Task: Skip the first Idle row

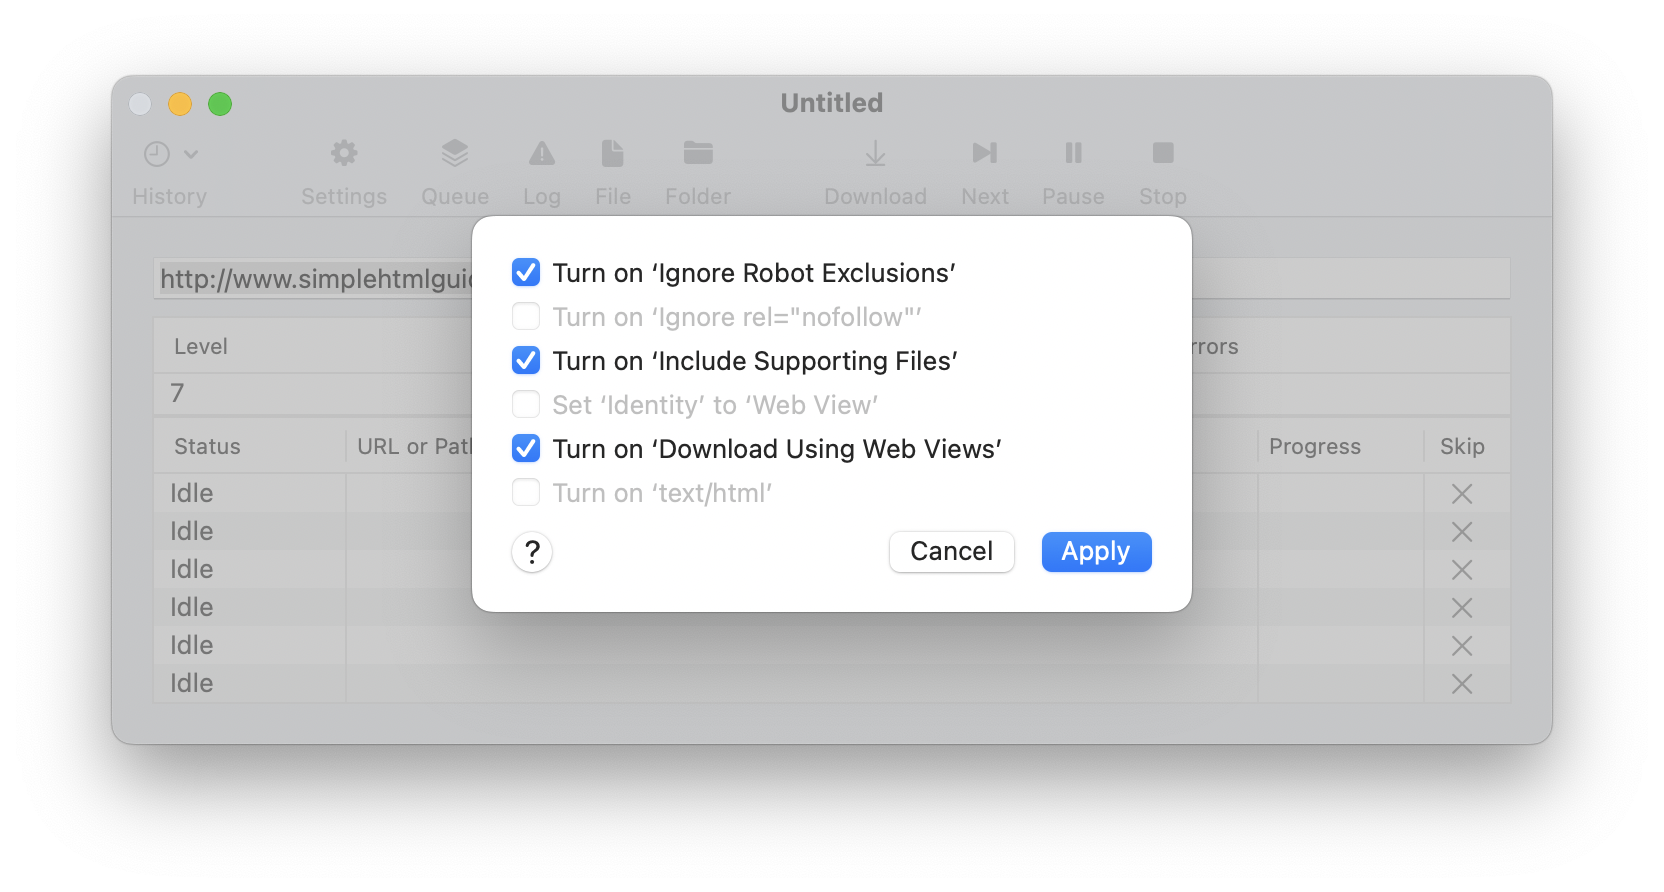Action: [1461, 493]
